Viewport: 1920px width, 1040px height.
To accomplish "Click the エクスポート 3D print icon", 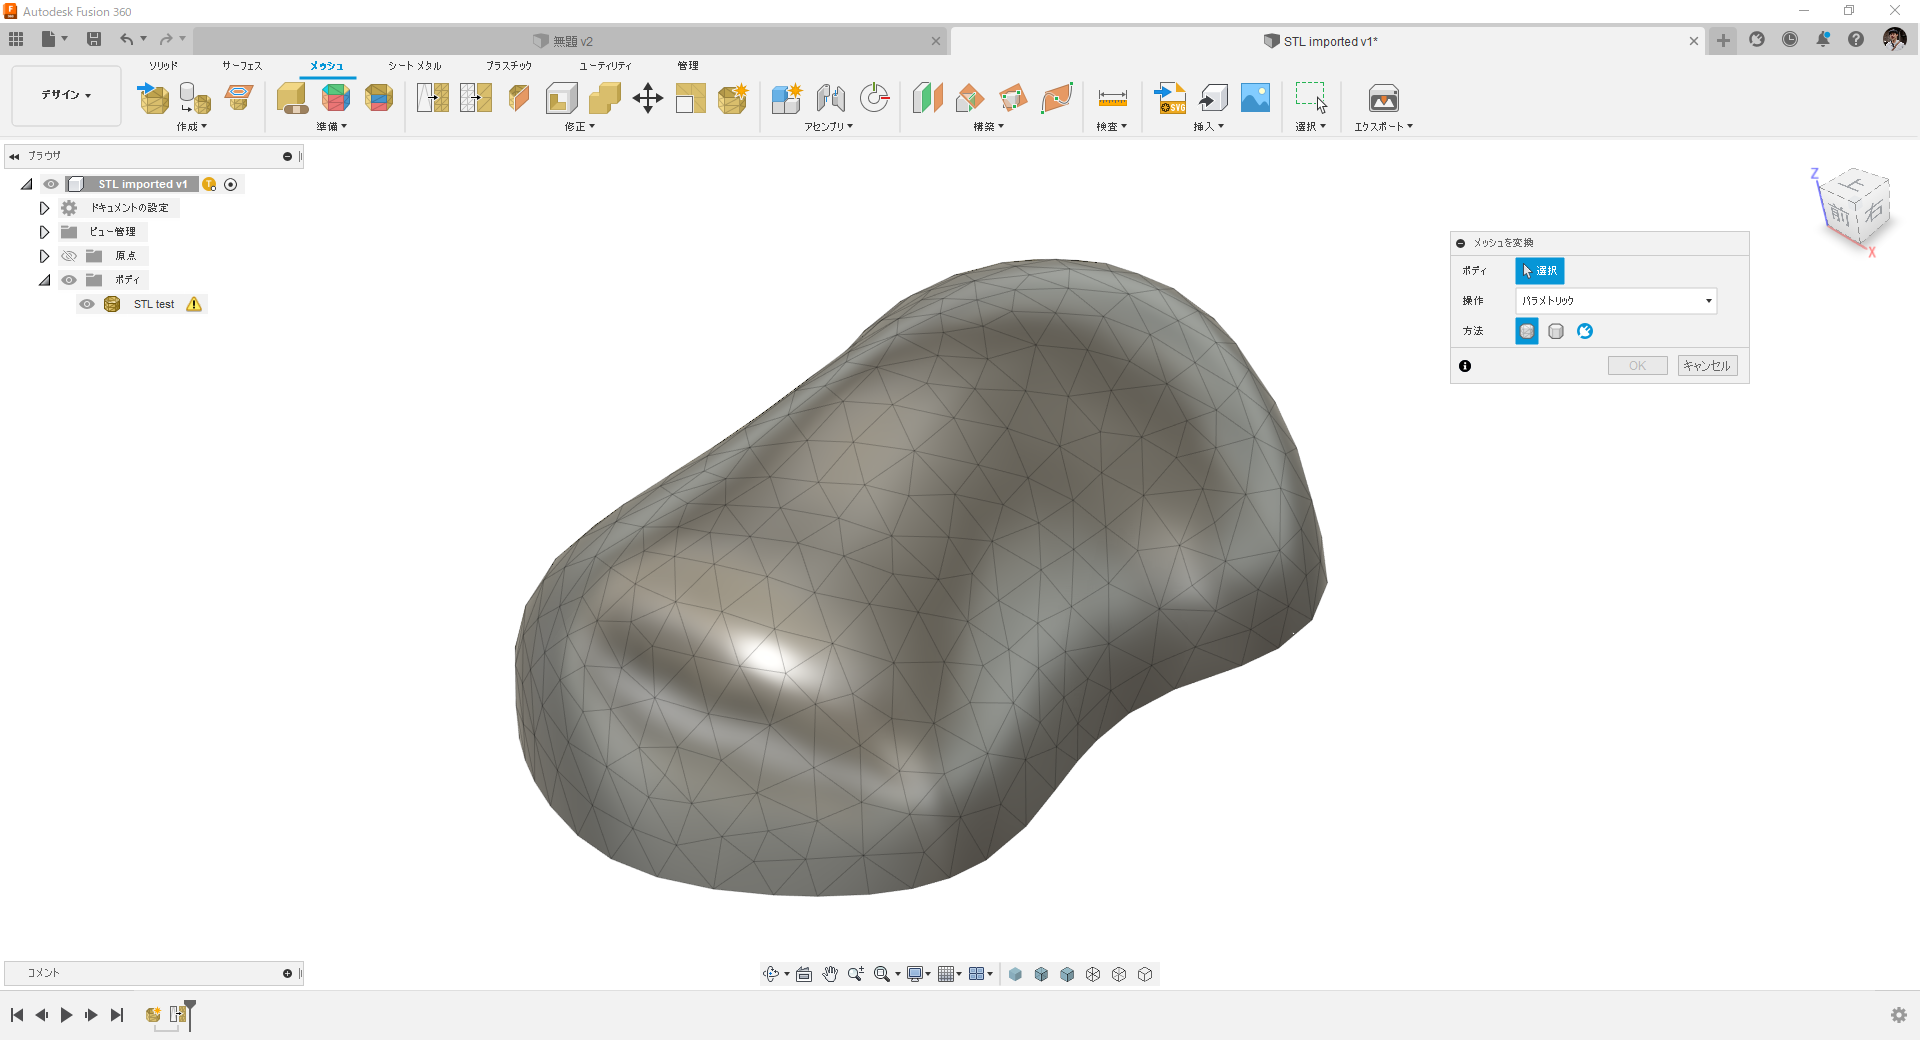I will [x=1384, y=98].
